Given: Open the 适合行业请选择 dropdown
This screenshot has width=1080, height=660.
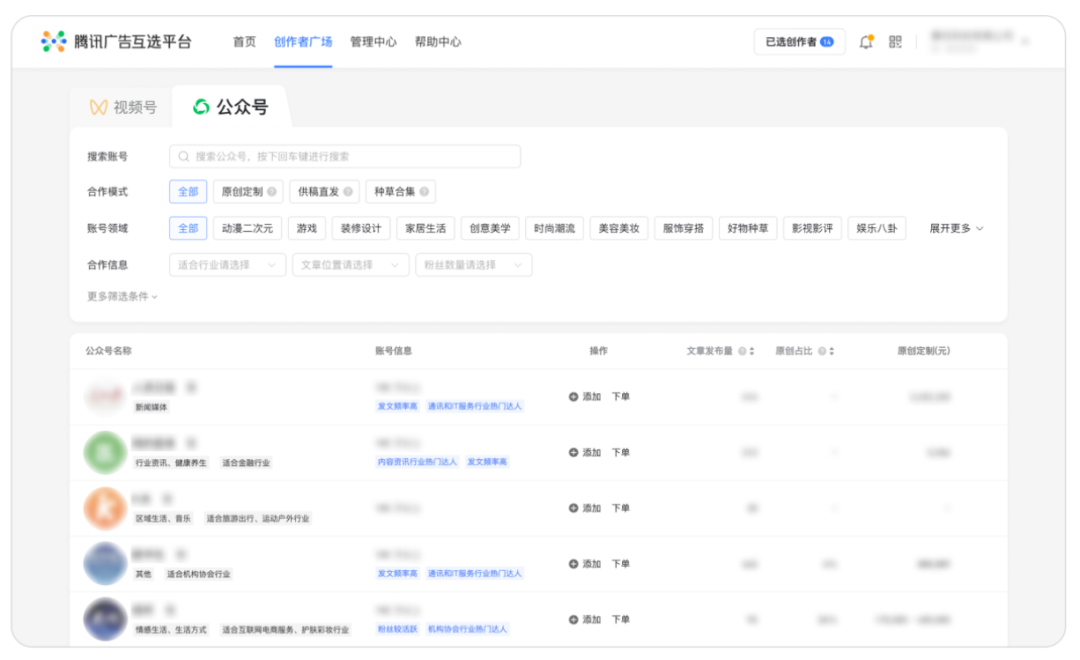Looking at the screenshot, I should tap(227, 265).
